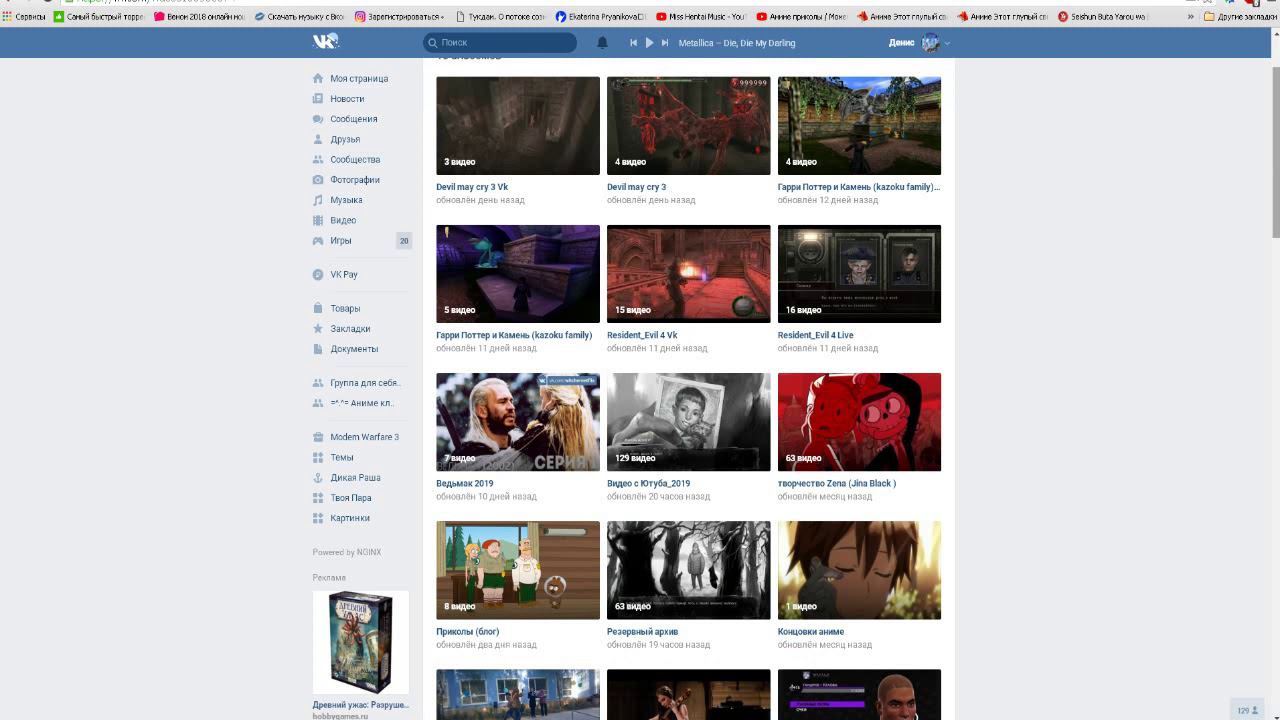Screen dimensions: 1280x720
Task: Click the speech bubble icon beside Сообщения
Action: pyautogui.click(x=318, y=119)
